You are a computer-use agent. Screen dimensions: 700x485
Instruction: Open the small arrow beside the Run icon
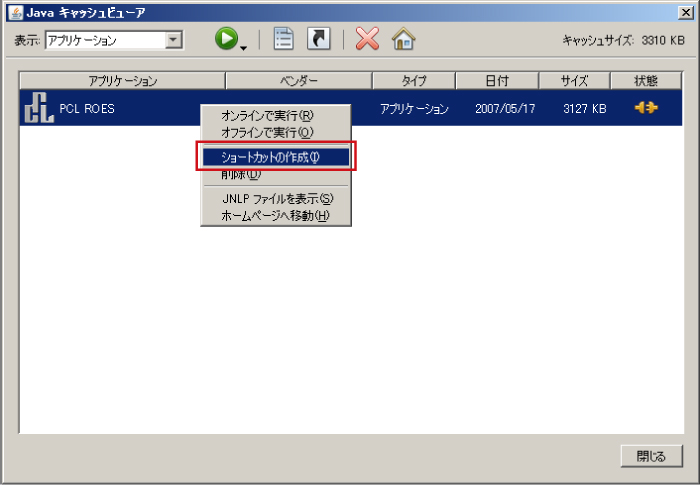242,46
